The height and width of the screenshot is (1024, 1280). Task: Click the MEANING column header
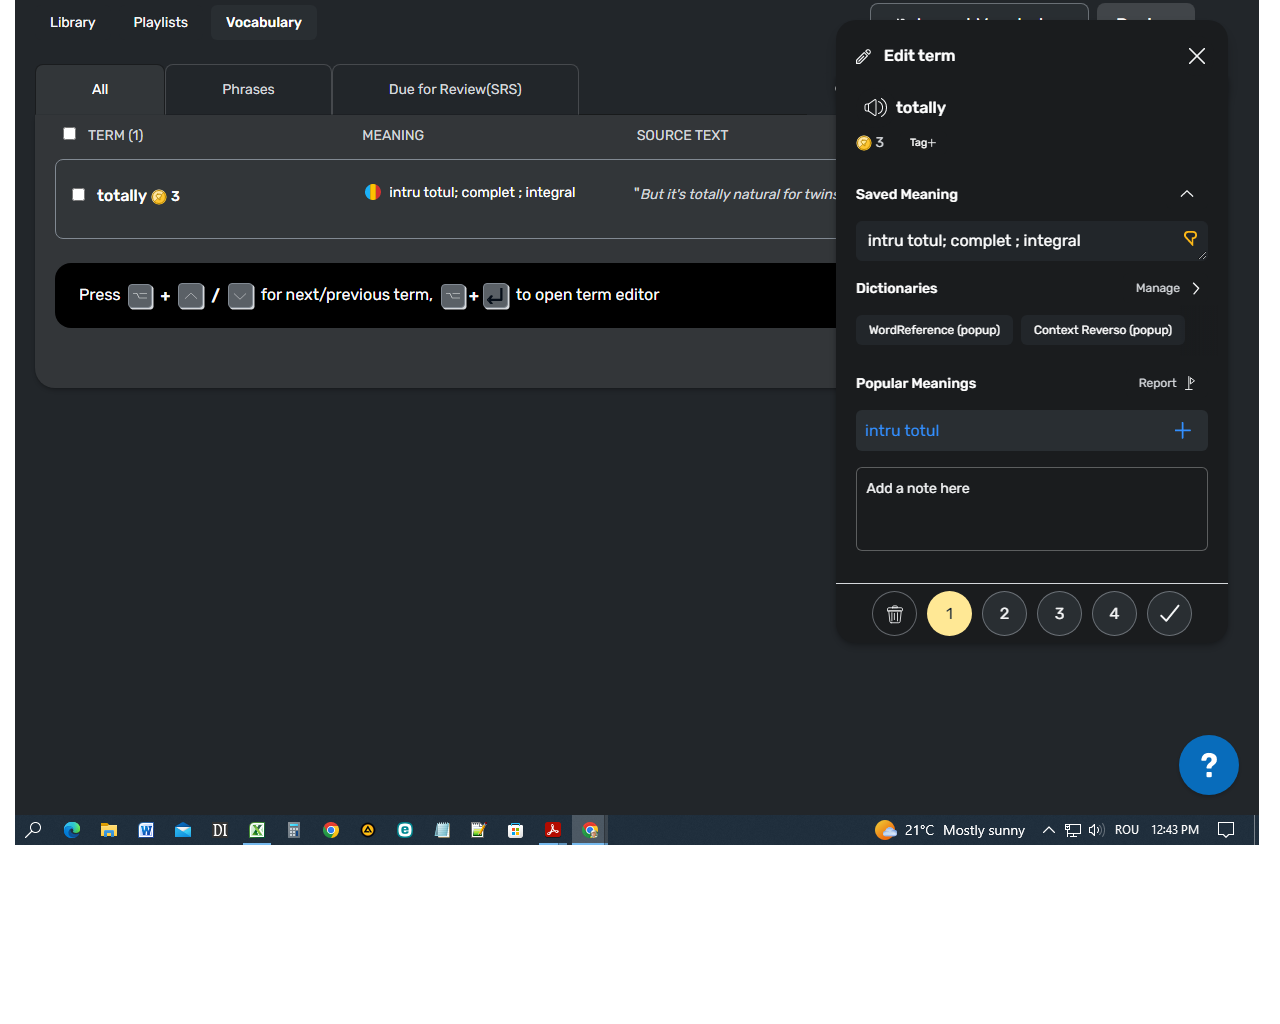click(x=393, y=135)
